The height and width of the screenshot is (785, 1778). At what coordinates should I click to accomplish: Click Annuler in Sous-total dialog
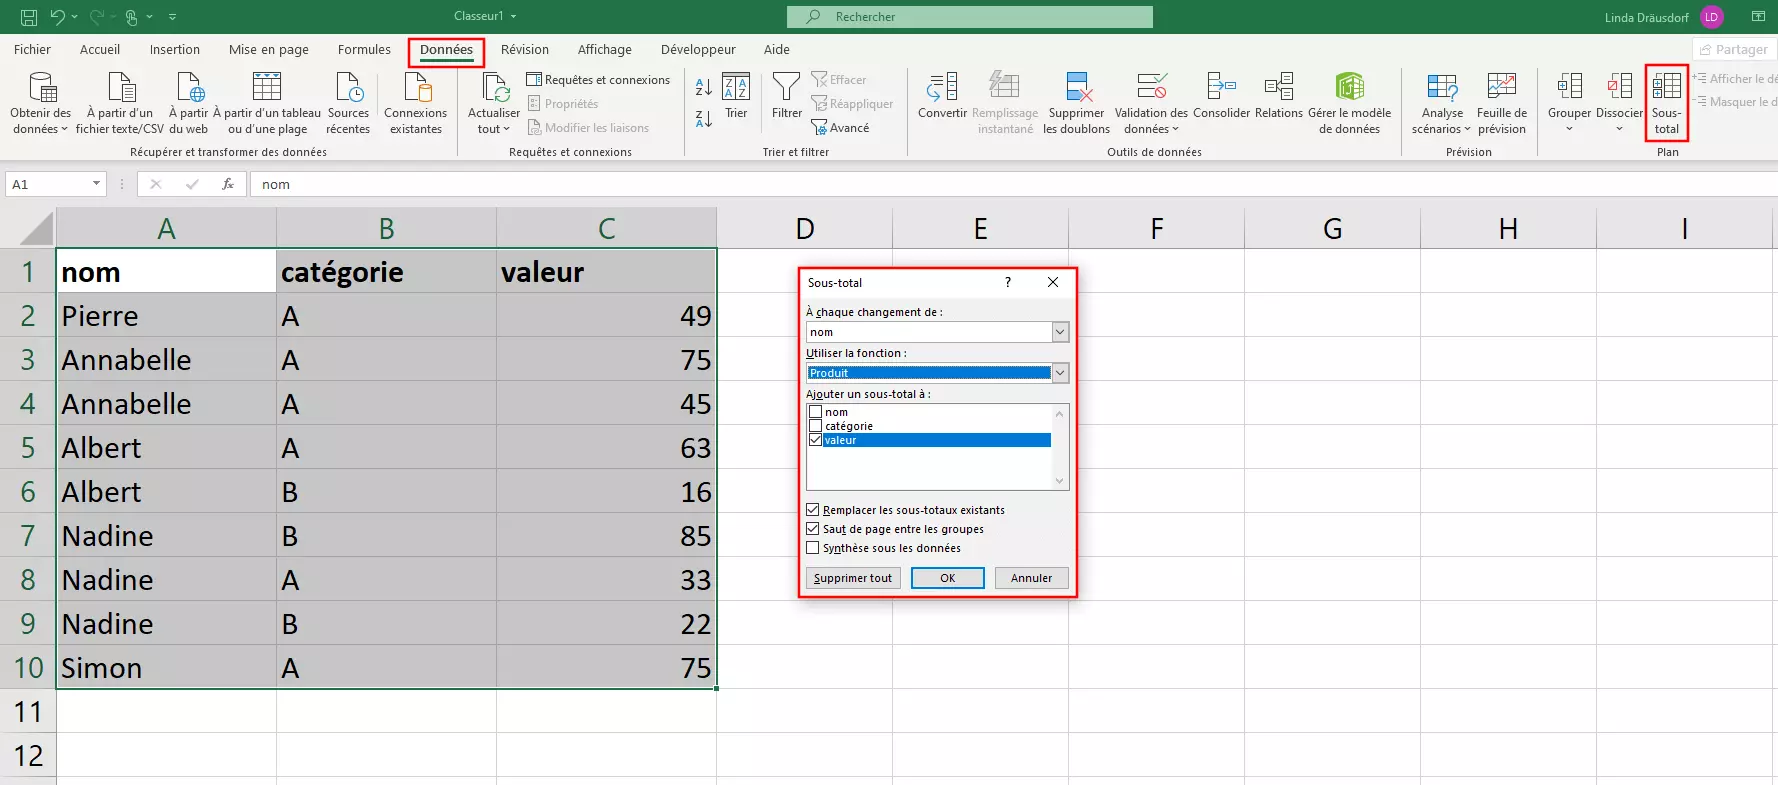coord(1031,578)
